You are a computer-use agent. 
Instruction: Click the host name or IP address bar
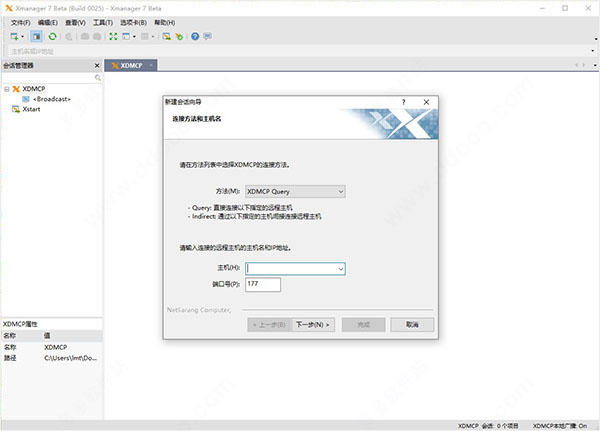click(298, 51)
